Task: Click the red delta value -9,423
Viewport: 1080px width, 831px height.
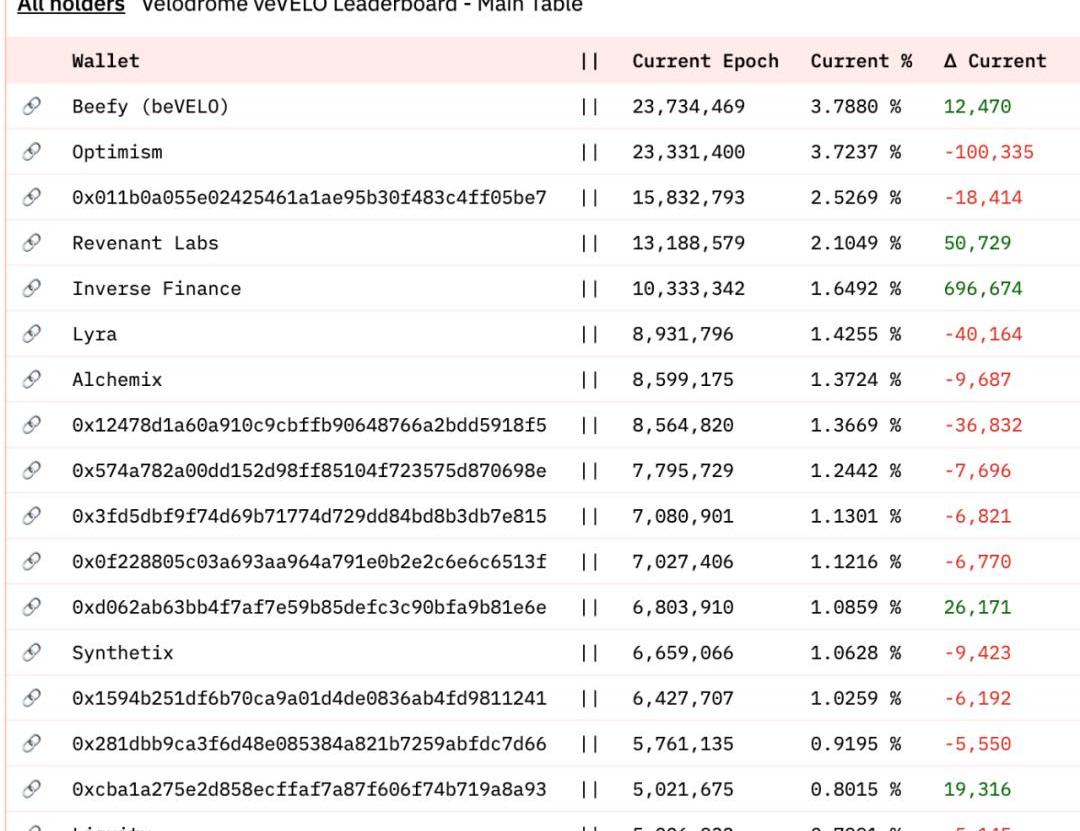Action: pos(977,653)
